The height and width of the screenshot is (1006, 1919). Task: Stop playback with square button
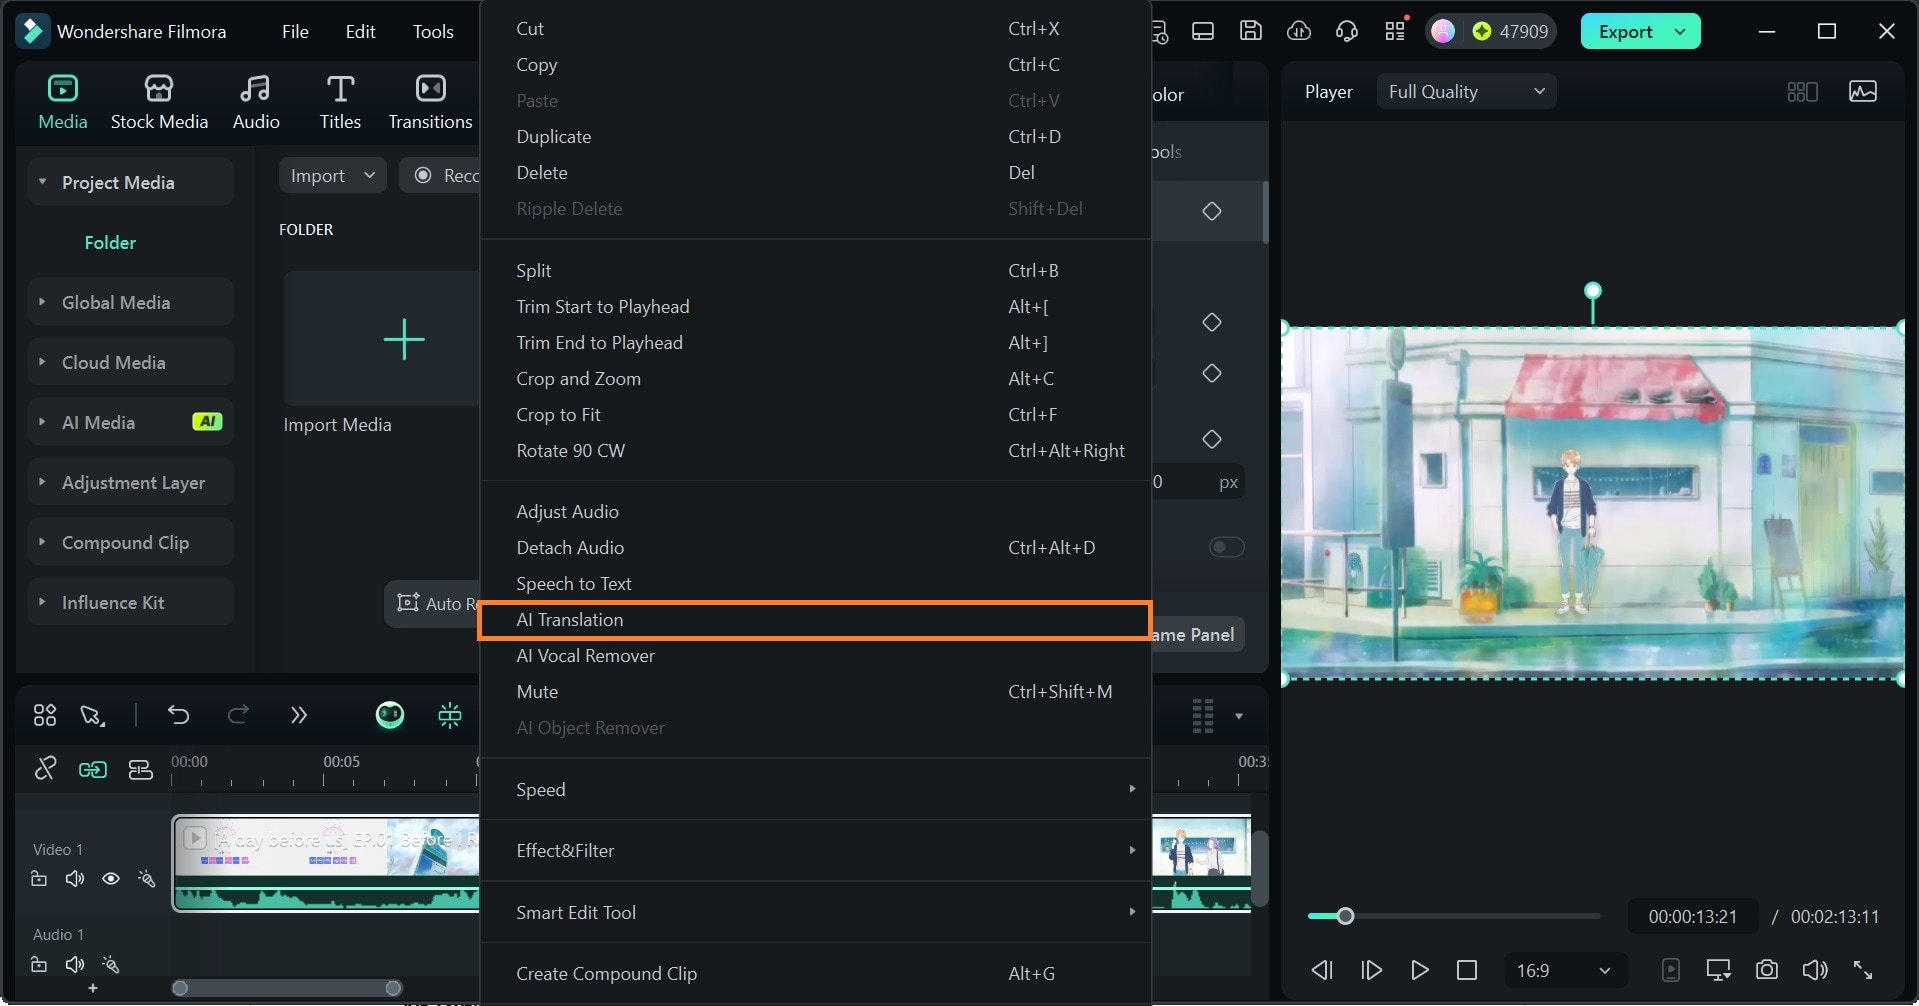tap(1467, 970)
